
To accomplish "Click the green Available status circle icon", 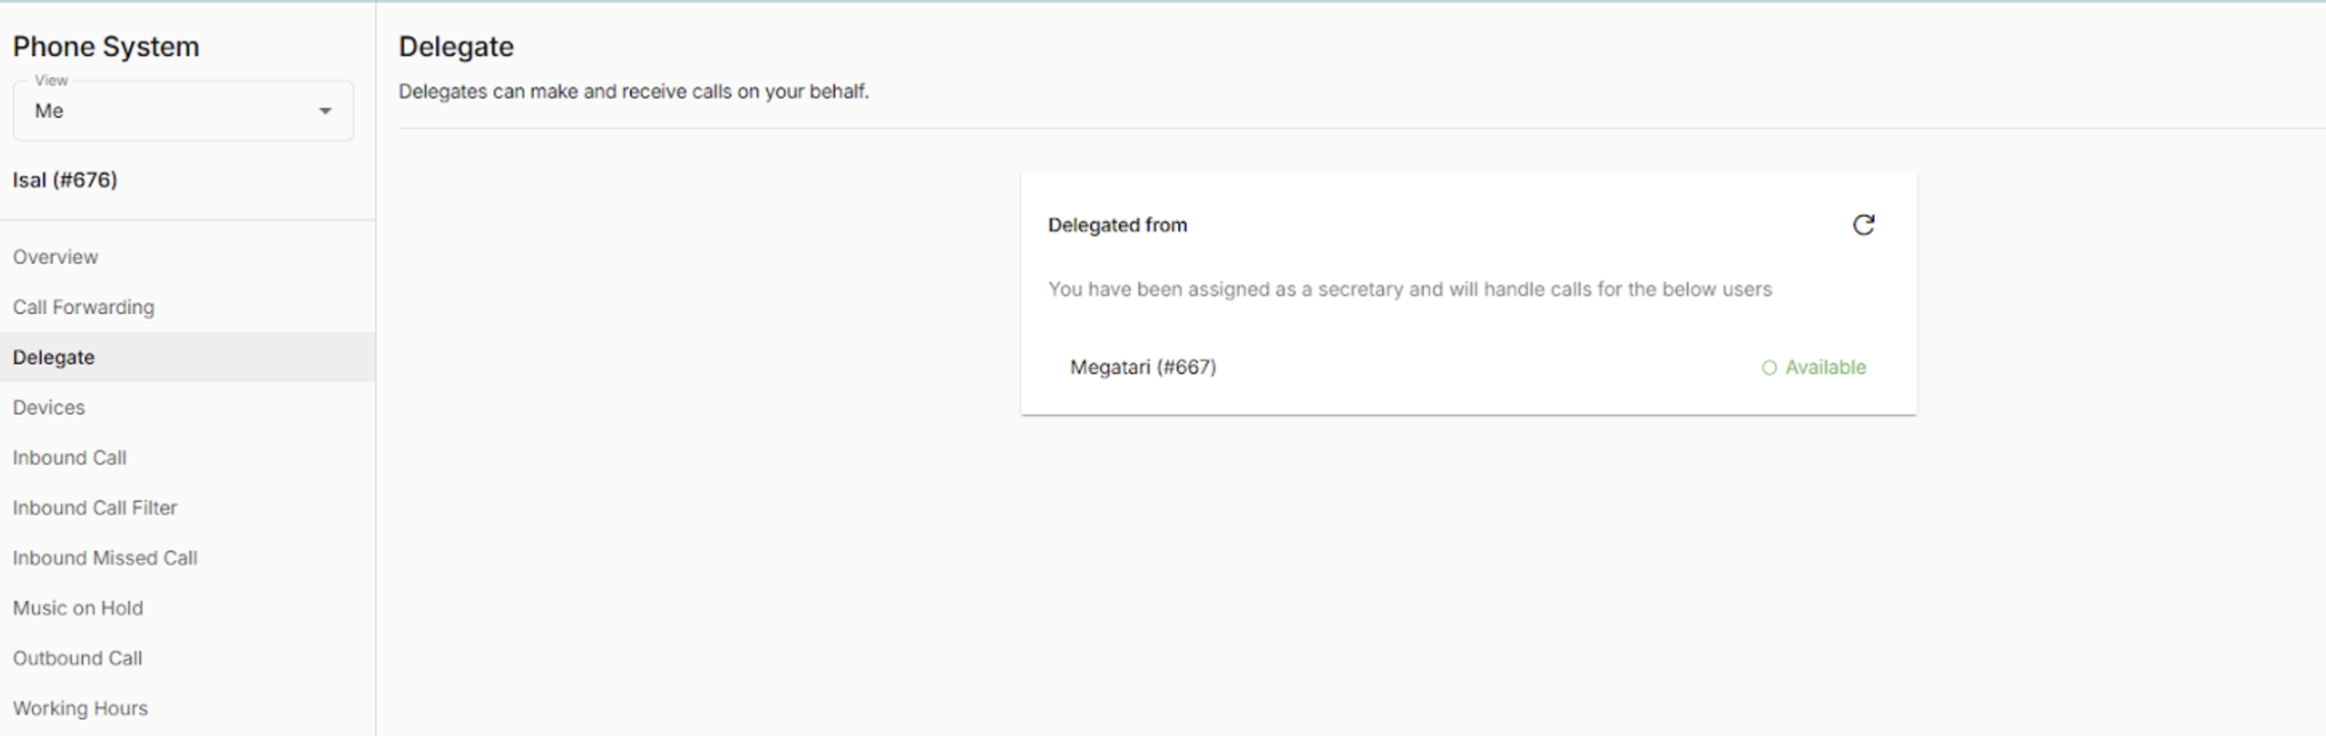I will click(1769, 368).
